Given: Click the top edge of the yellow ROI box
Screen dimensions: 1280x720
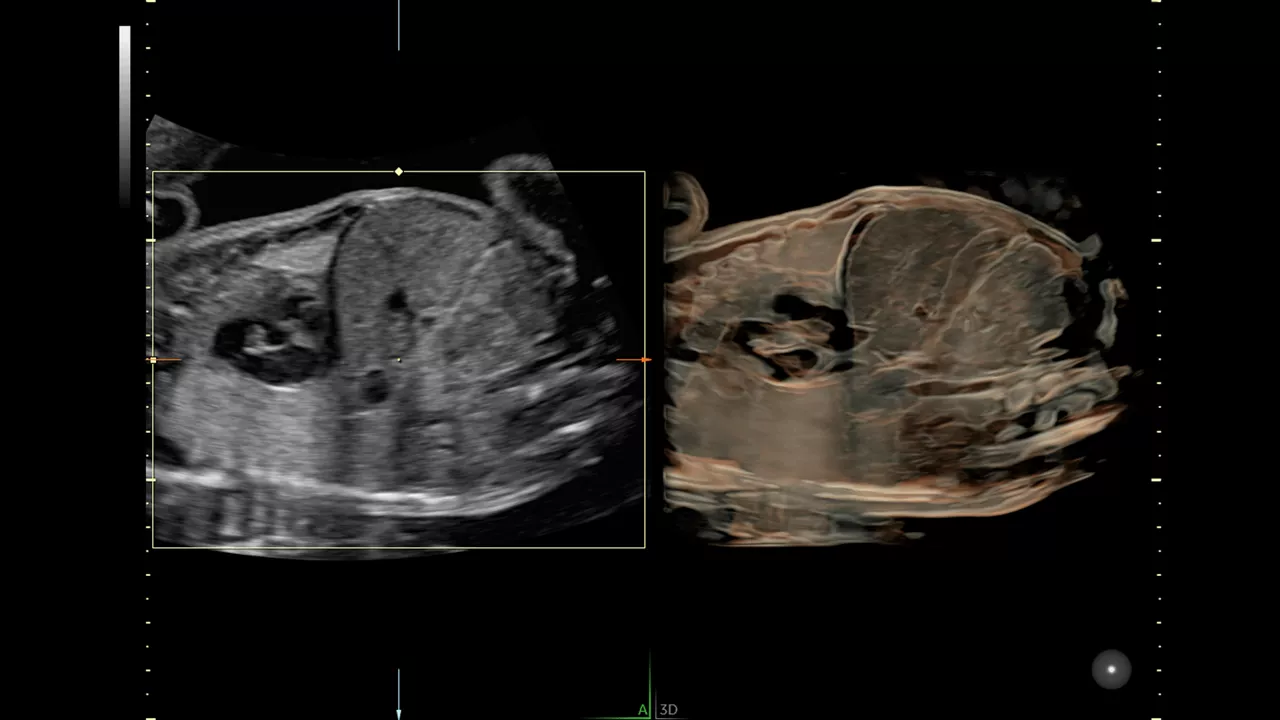Looking at the screenshot, I should click(399, 172).
